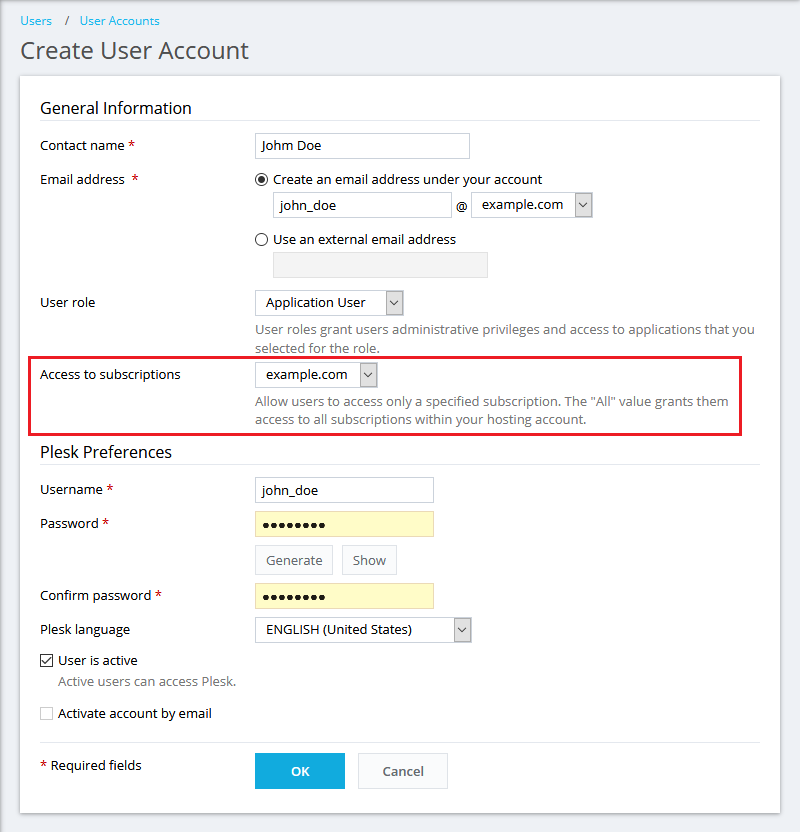Click the external email address field
The height and width of the screenshot is (832, 800).
(x=380, y=265)
